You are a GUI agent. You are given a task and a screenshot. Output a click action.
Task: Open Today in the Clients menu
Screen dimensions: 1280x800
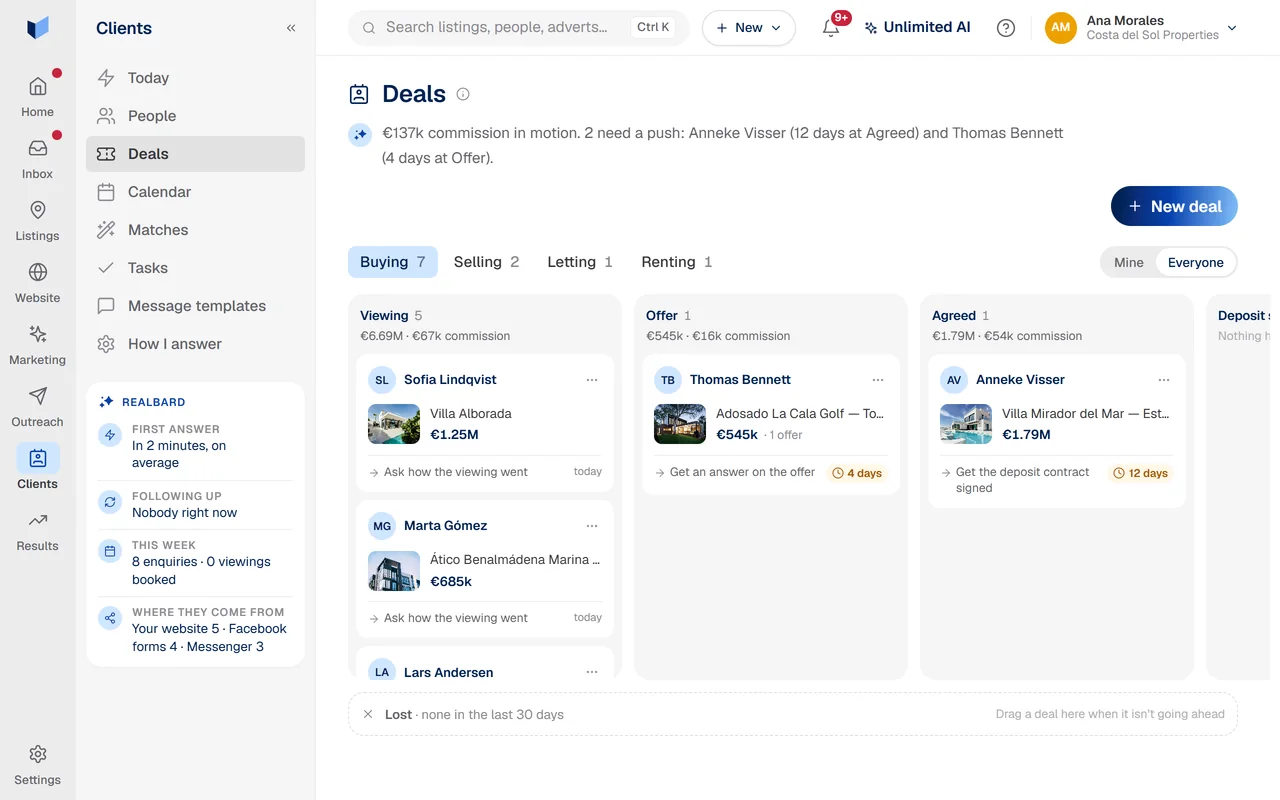click(x=196, y=78)
